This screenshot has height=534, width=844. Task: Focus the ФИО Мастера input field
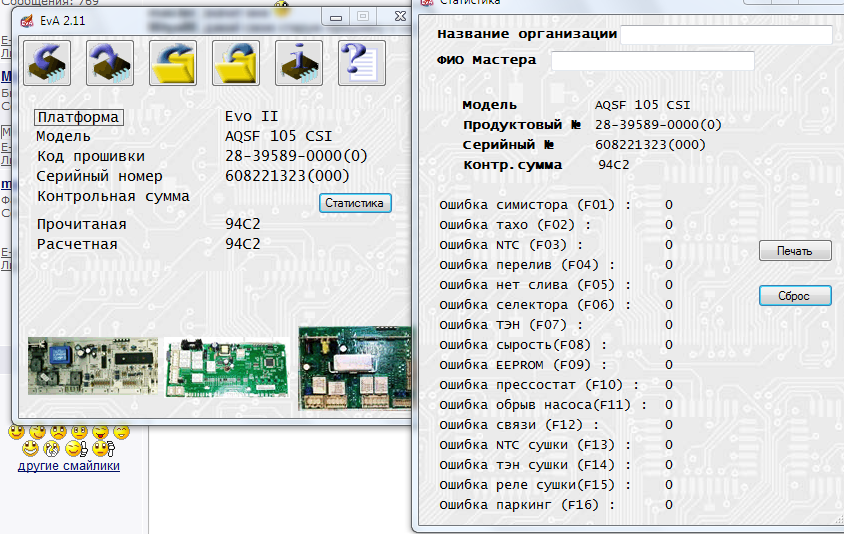[652, 61]
